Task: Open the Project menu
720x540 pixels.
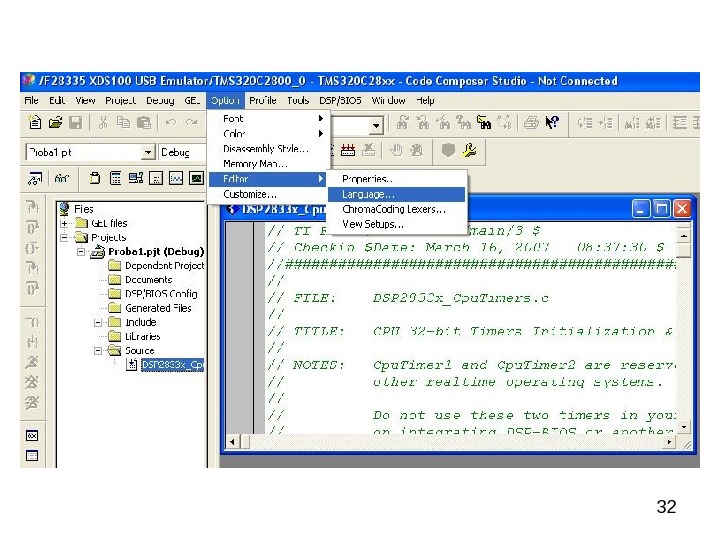Action: 120,101
